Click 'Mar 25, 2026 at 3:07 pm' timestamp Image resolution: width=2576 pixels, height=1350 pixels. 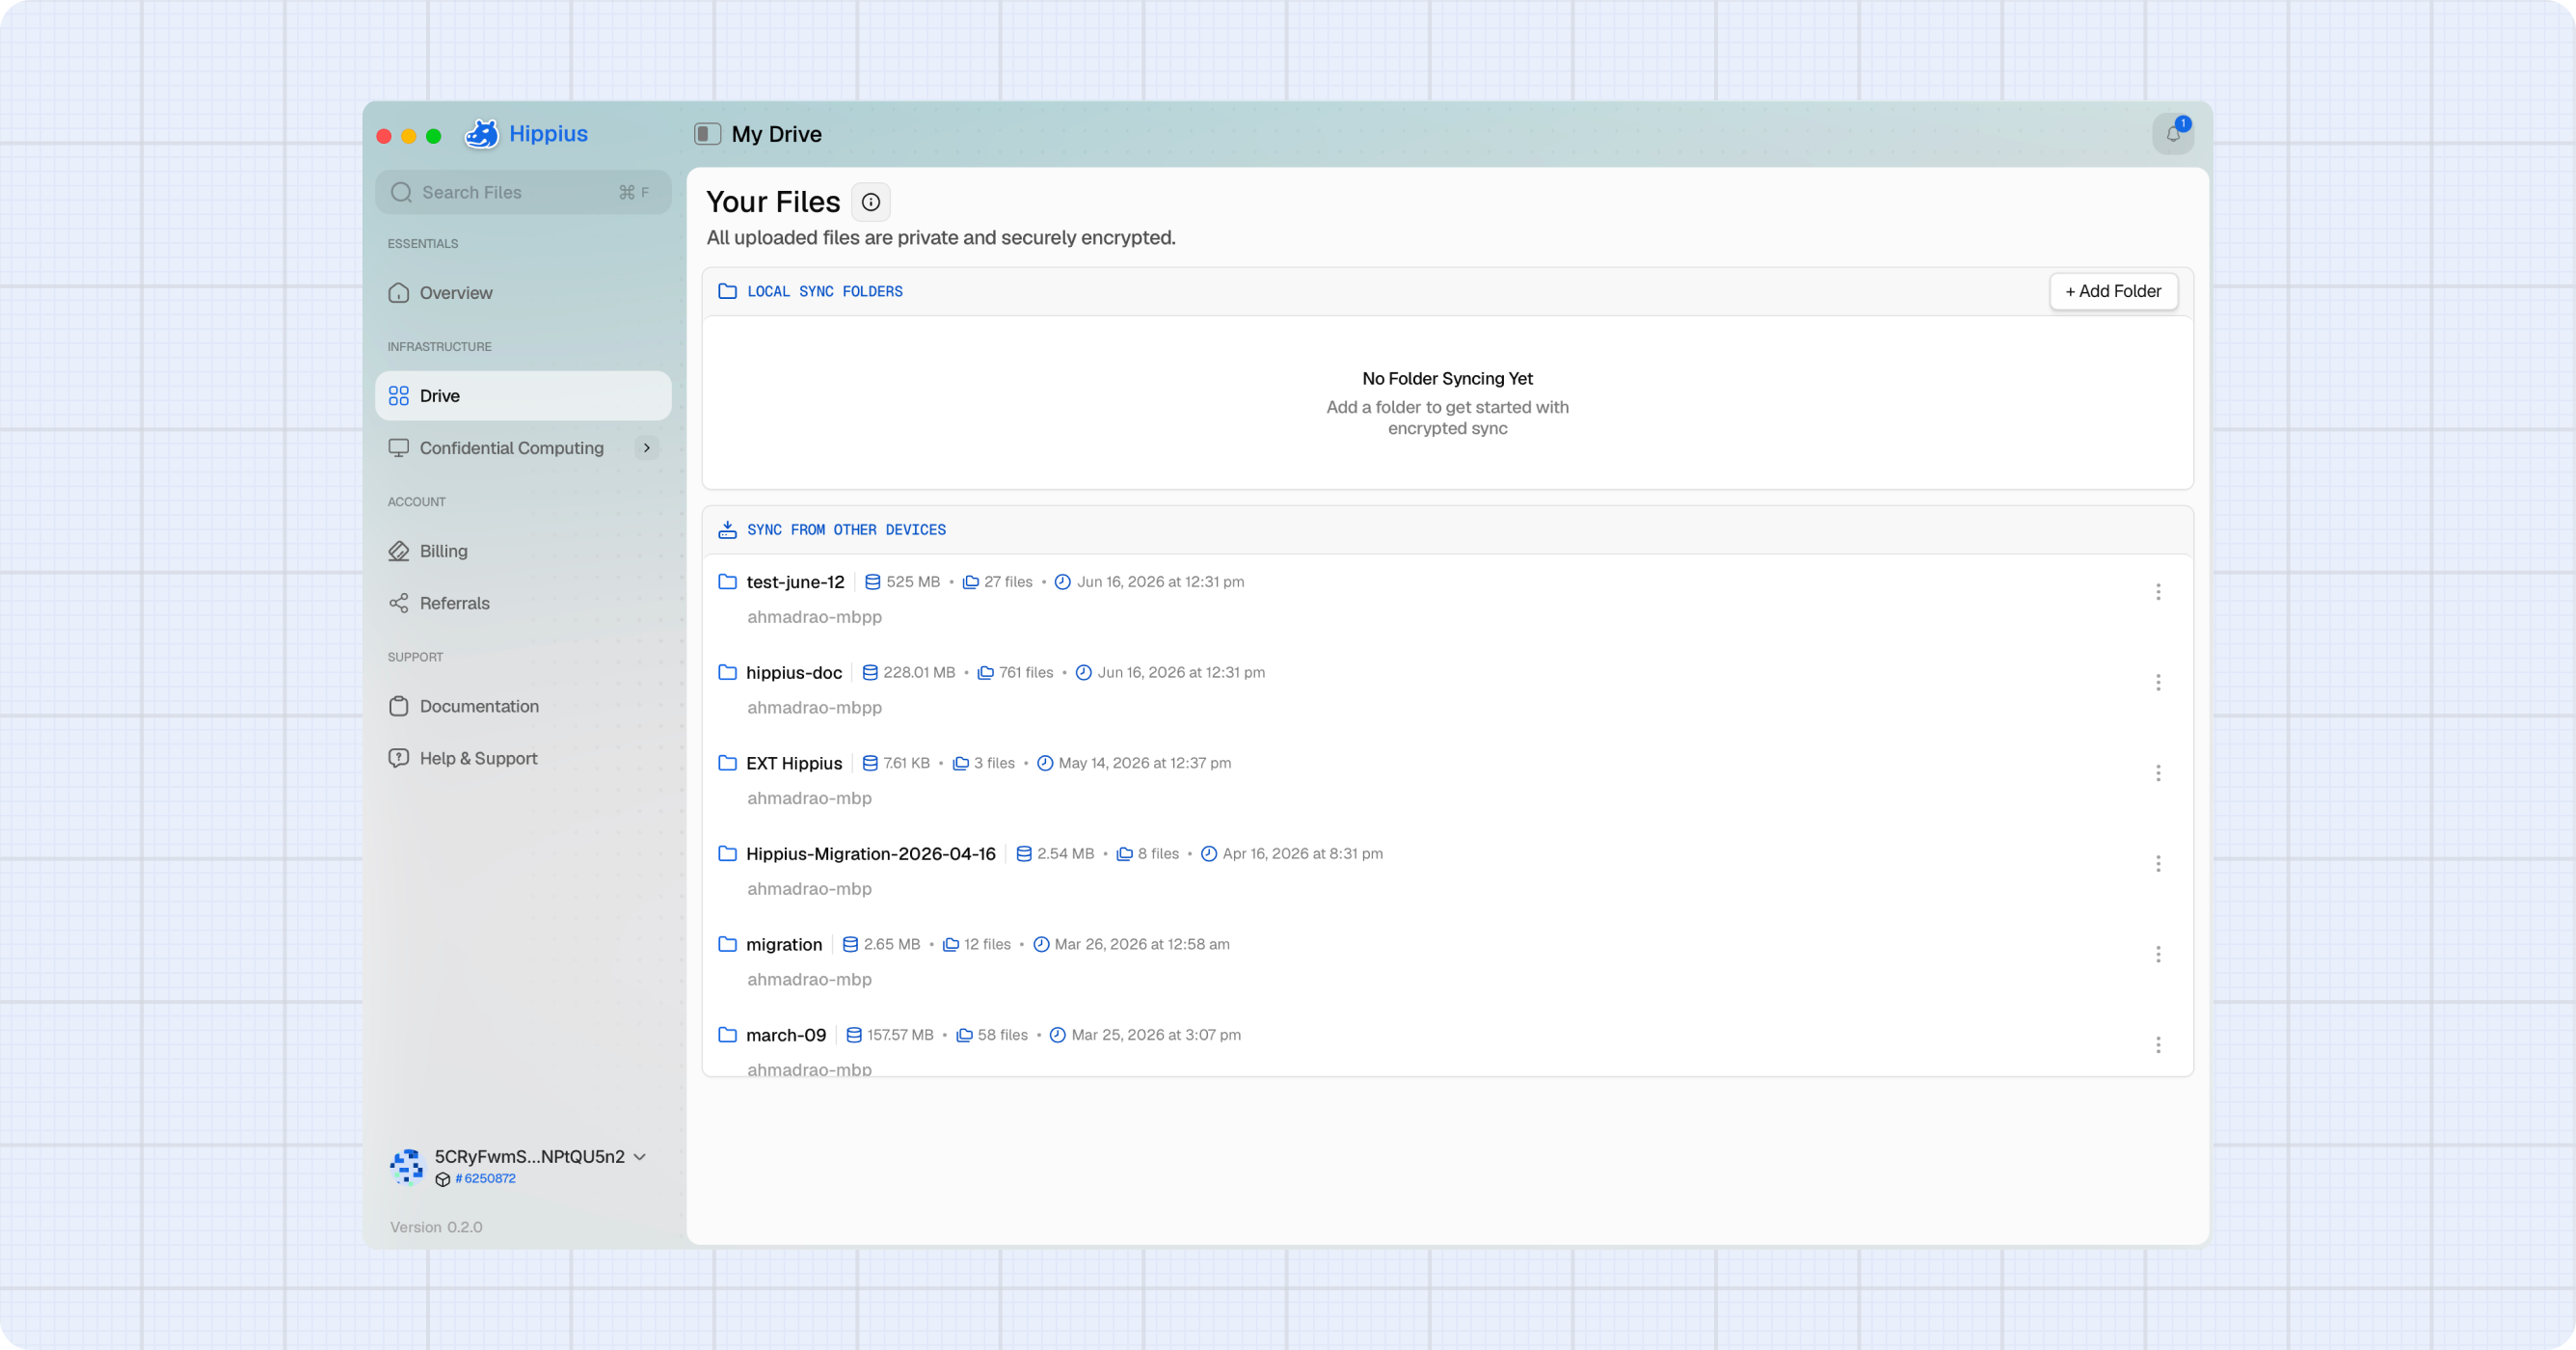coord(1156,1035)
